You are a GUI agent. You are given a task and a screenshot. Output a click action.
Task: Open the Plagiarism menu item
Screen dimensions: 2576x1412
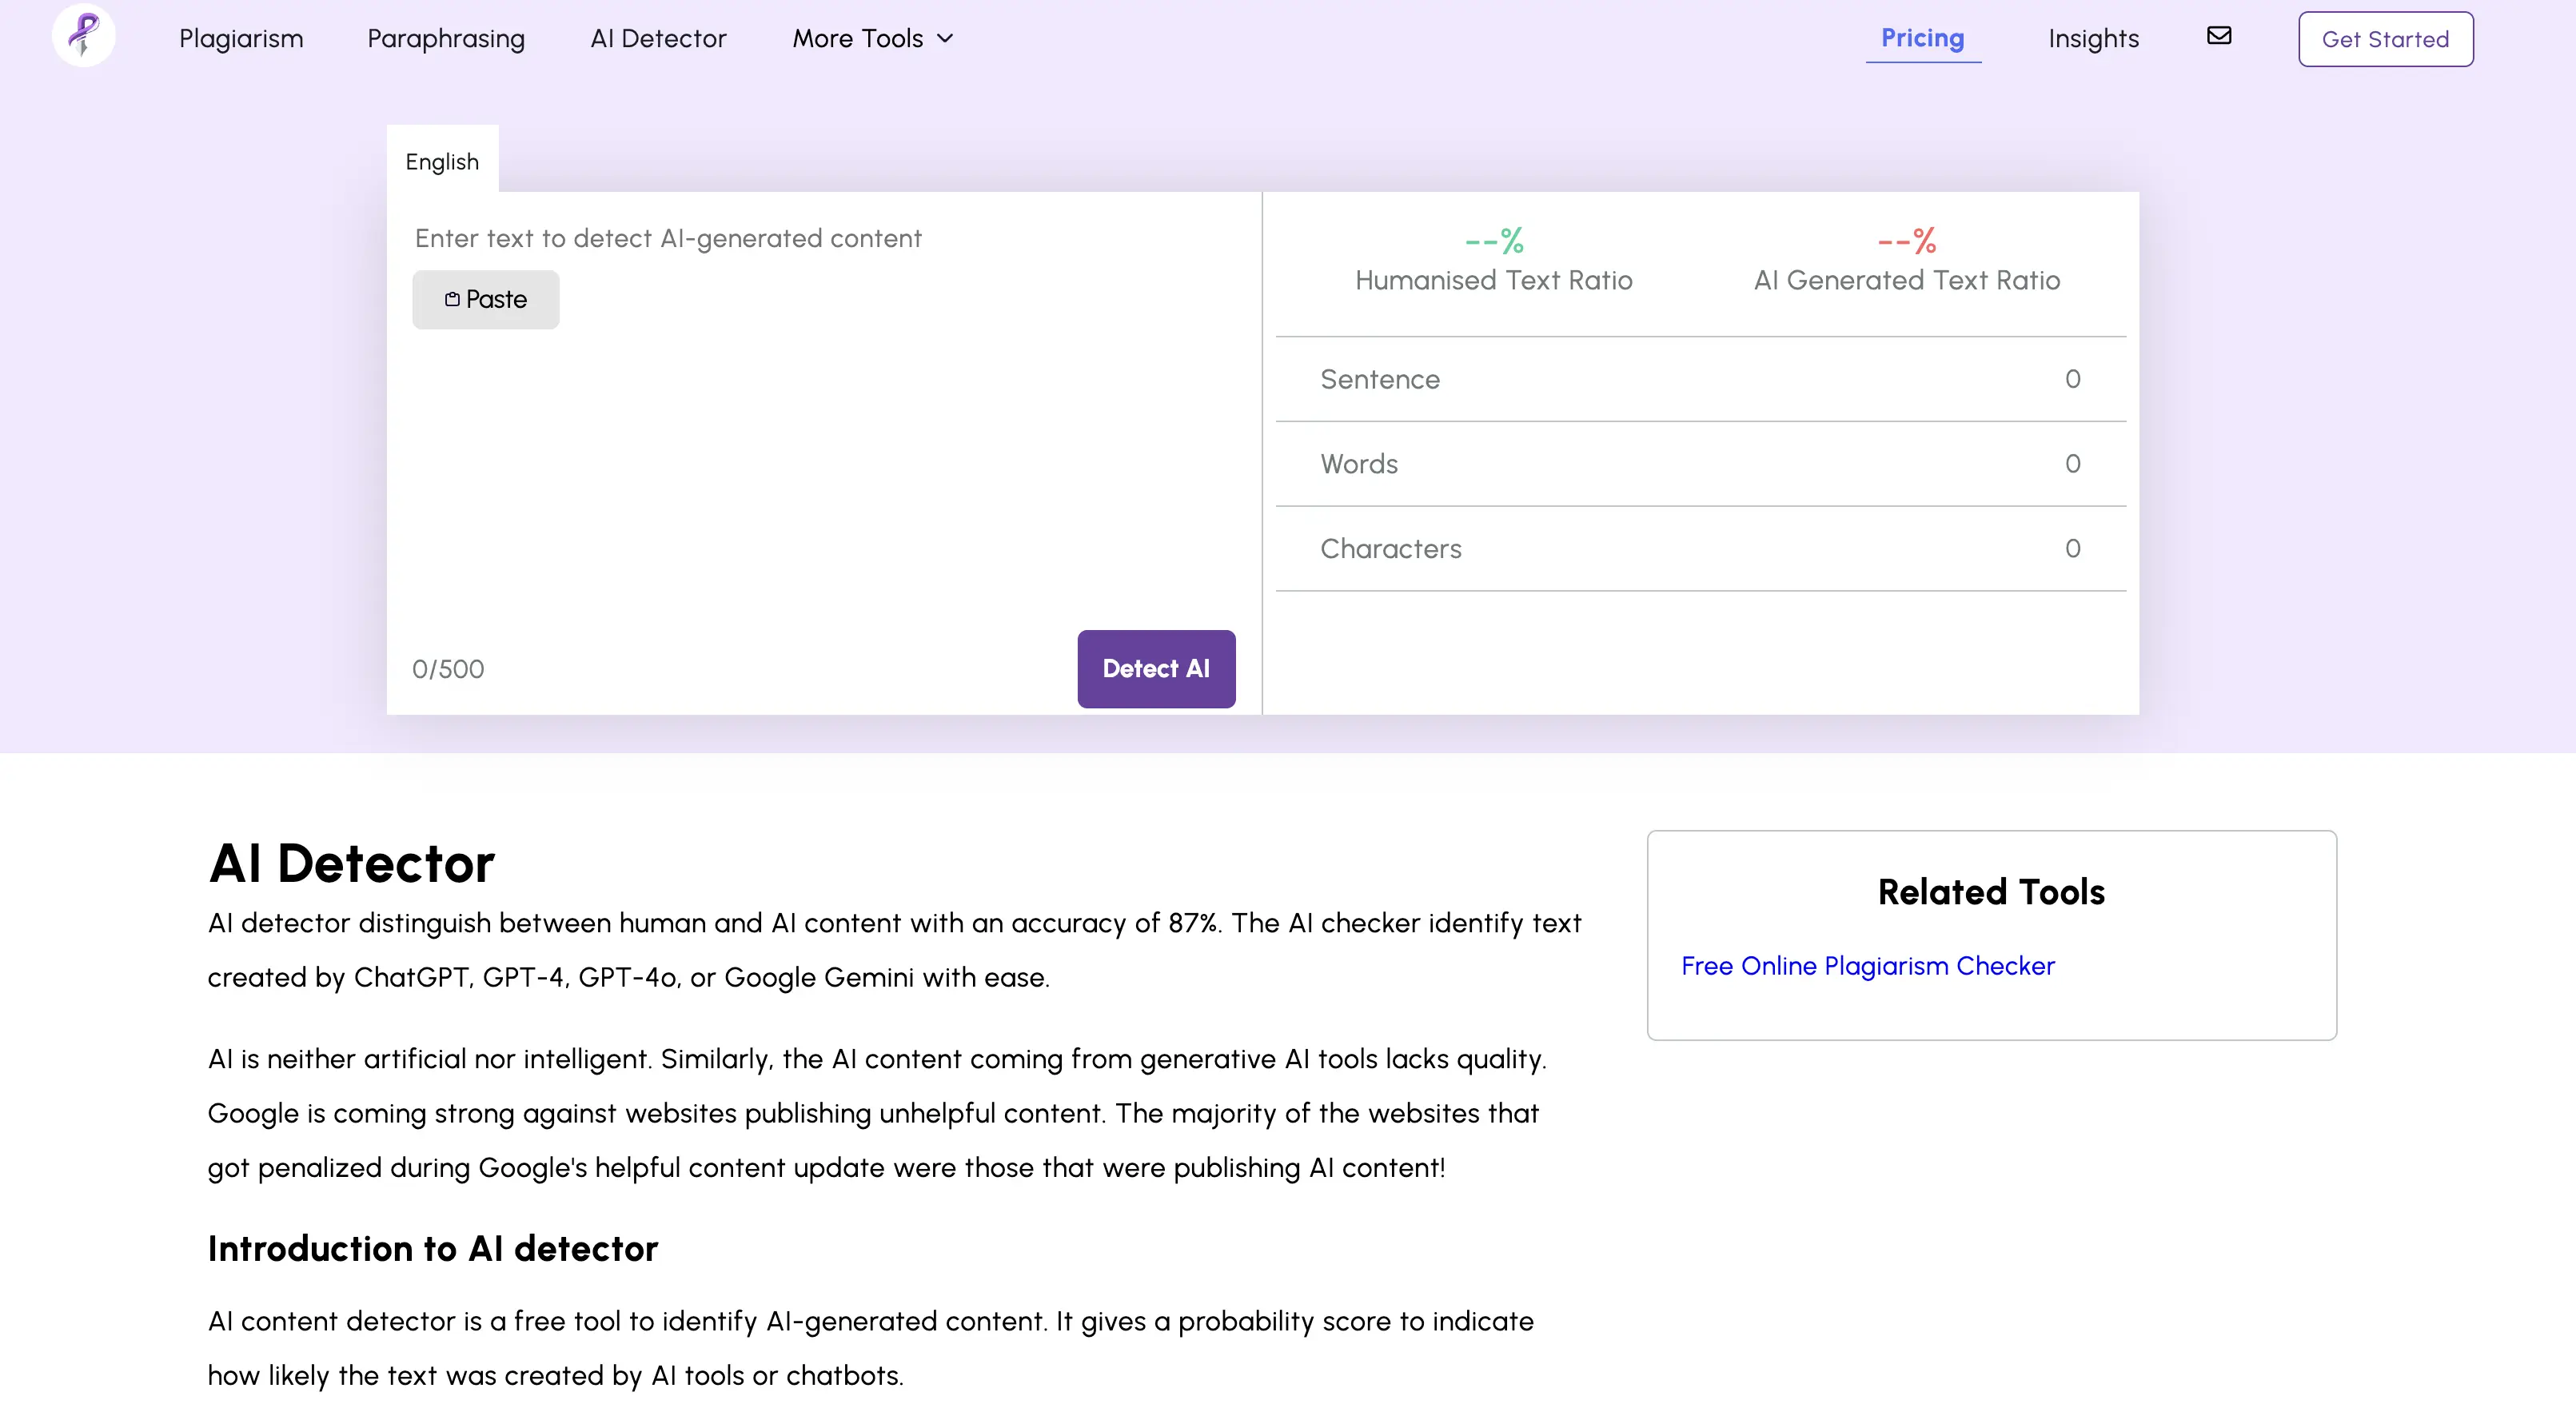[241, 39]
